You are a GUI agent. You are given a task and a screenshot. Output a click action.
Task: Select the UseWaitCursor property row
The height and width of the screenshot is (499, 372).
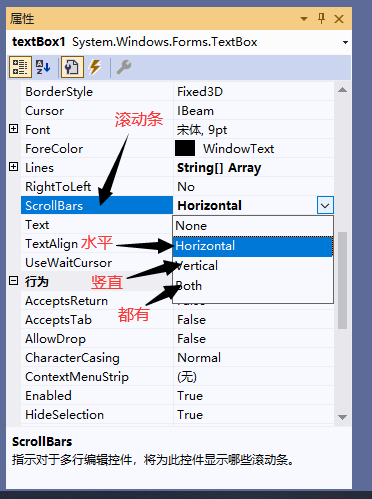coord(97,263)
